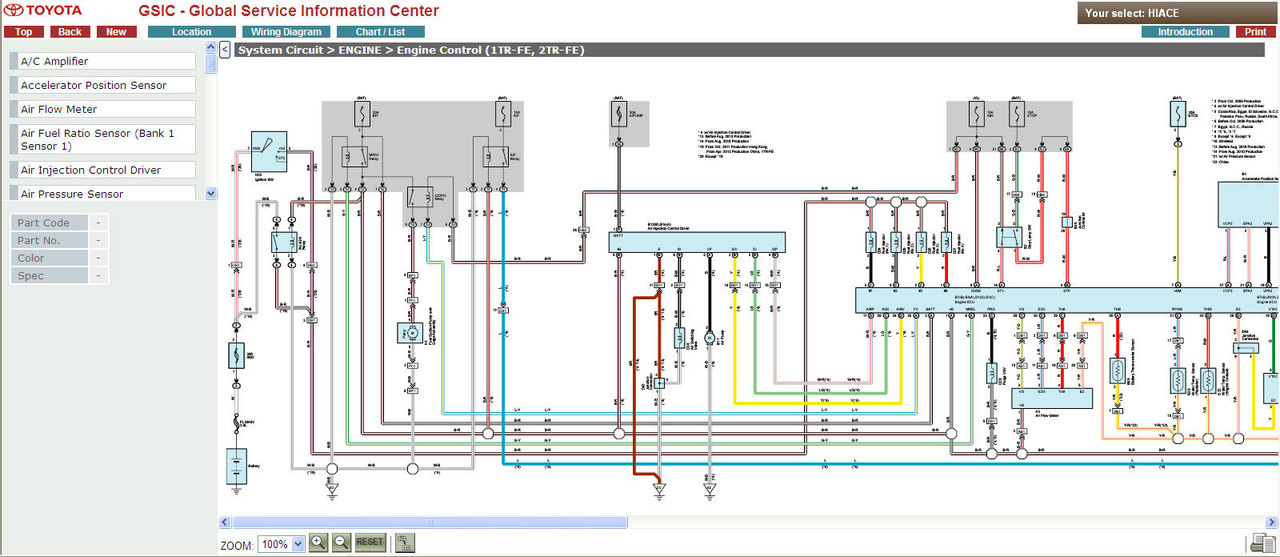This screenshot has width=1280, height=557.
Task: Click parts list scroll down arrow
Action: click(x=211, y=193)
